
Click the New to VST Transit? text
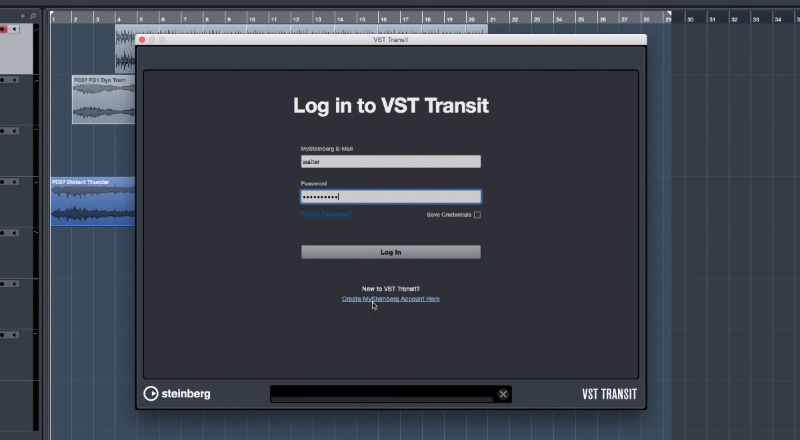click(391, 289)
